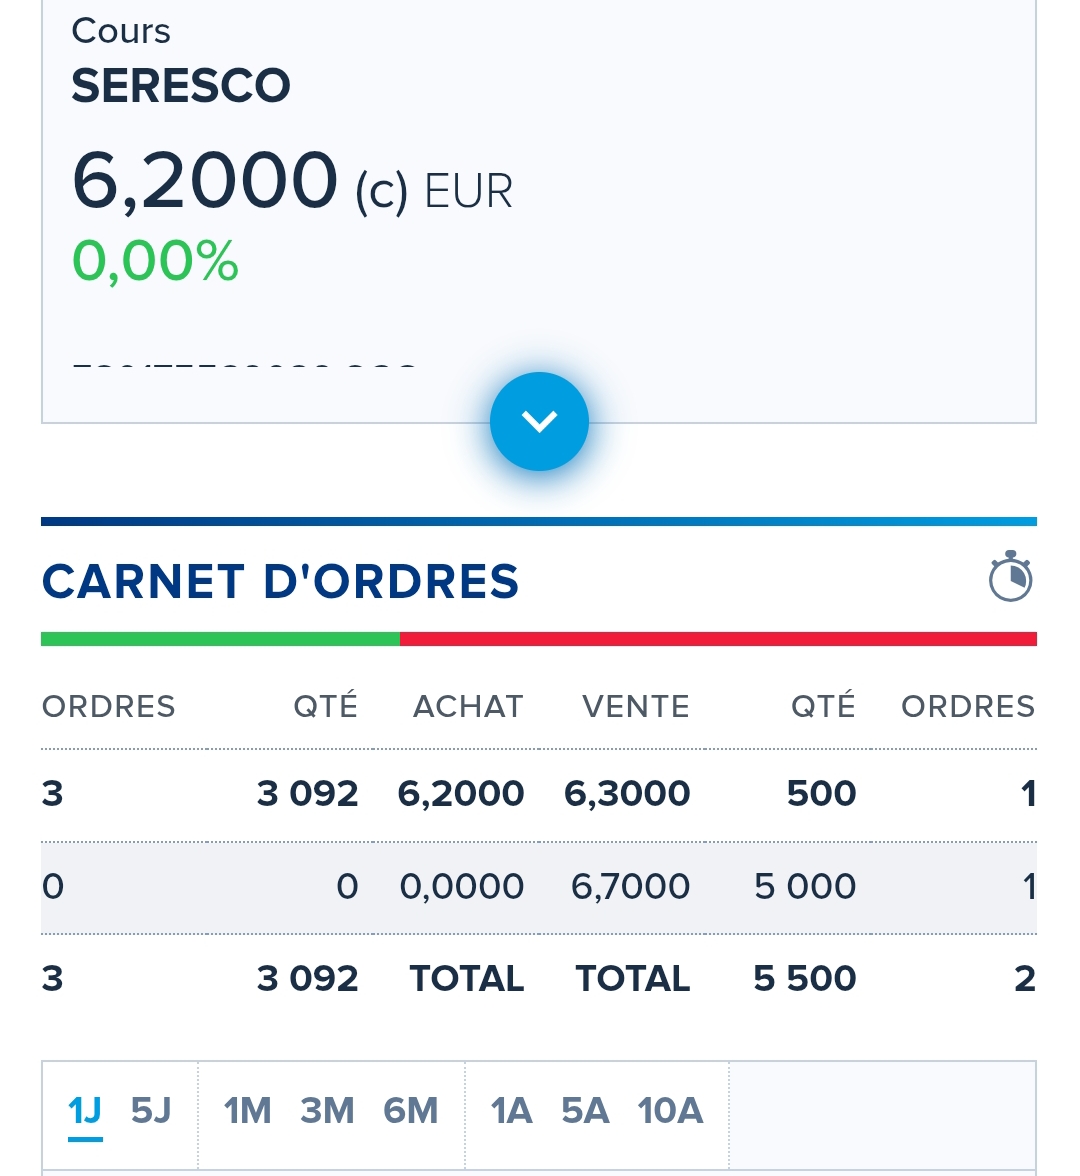The height and width of the screenshot is (1176, 1080).
Task: Click the red sell portion of the order bar
Action: point(718,639)
